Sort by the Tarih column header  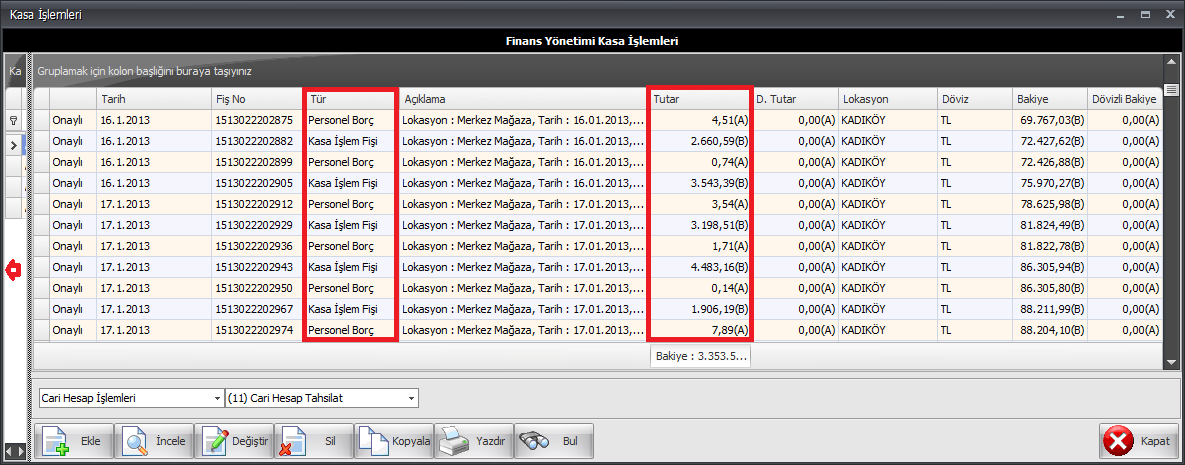click(x=153, y=100)
